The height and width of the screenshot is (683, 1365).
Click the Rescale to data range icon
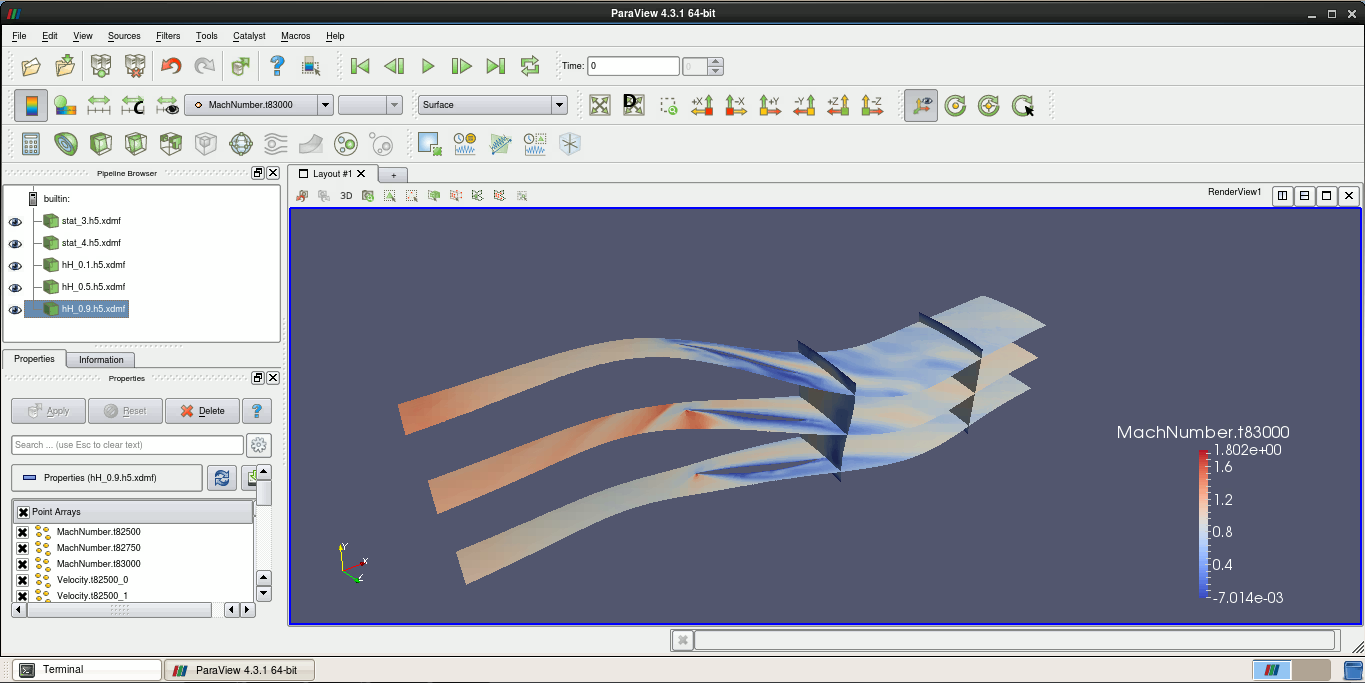(x=99, y=105)
